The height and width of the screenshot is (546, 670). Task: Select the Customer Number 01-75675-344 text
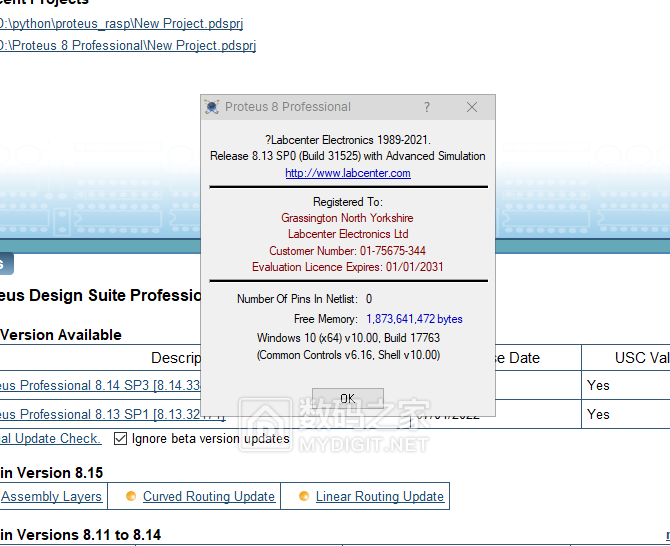click(347, 251)
